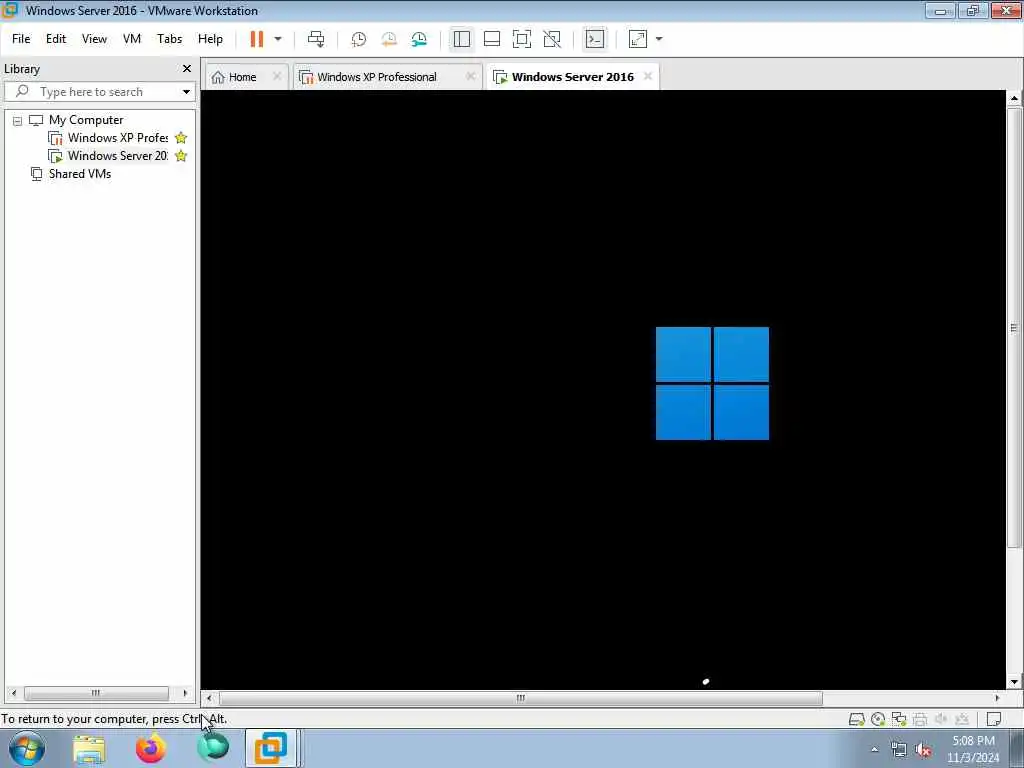Screen dimensions: 1024x768
Task: Show hidden system tray icons
Action: tap(875, 750)
